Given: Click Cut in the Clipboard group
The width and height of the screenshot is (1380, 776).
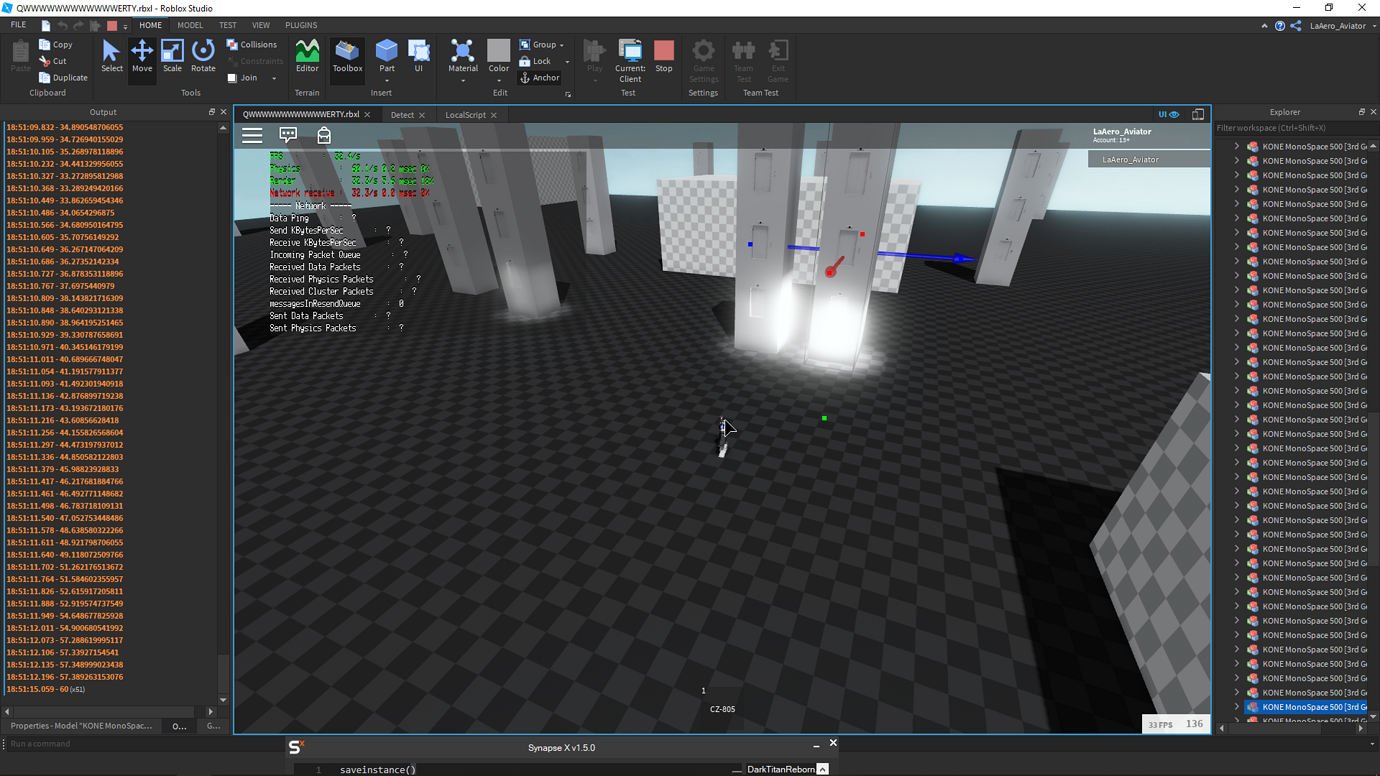Looking at the screenshot, I should [53, 61].
